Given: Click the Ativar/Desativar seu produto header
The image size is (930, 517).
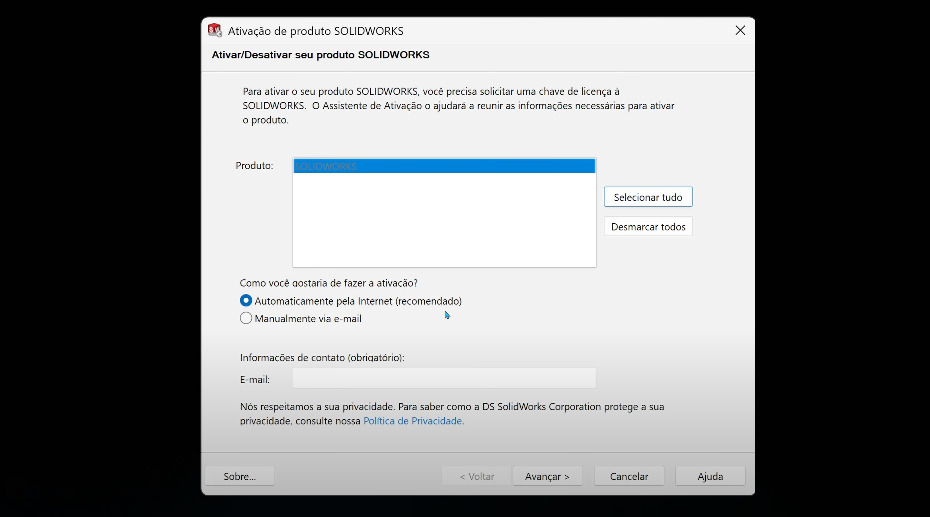Looking at the screenshot, I should pyautogui.click(x=320, y=55).
